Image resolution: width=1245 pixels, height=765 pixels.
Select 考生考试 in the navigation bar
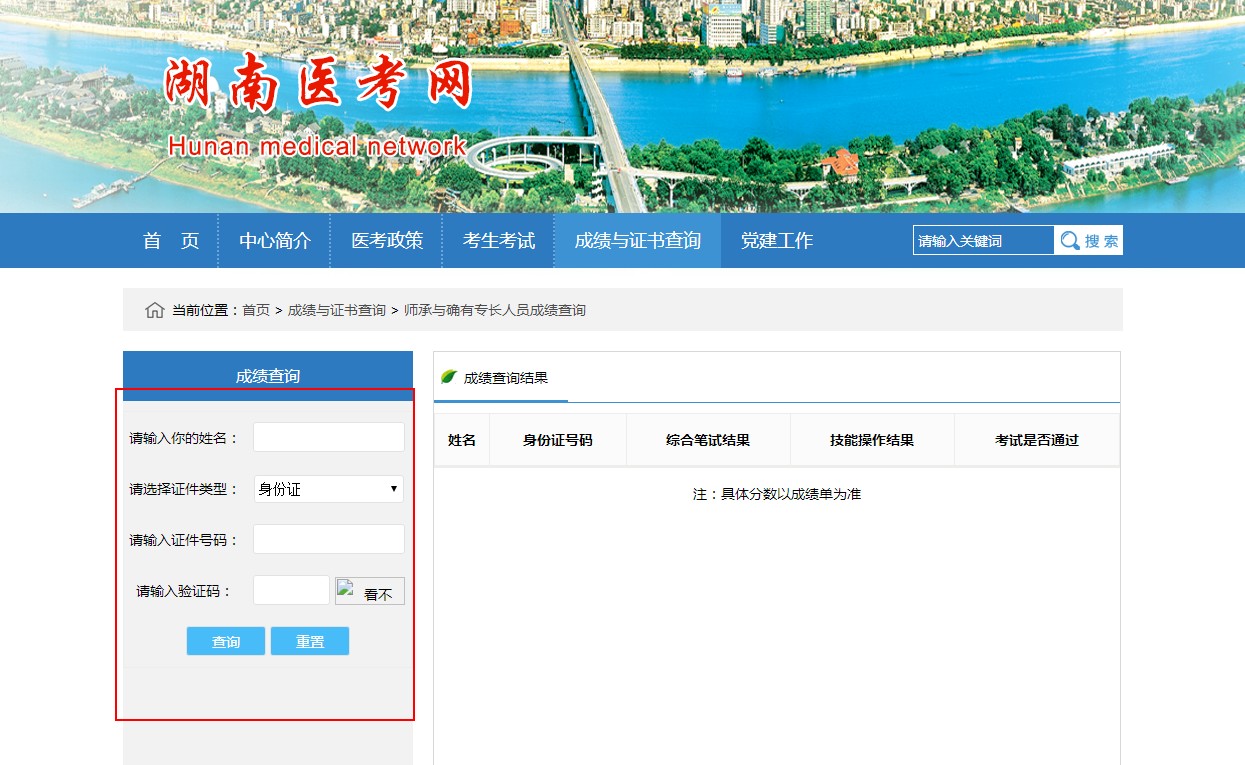pos(499,241)
